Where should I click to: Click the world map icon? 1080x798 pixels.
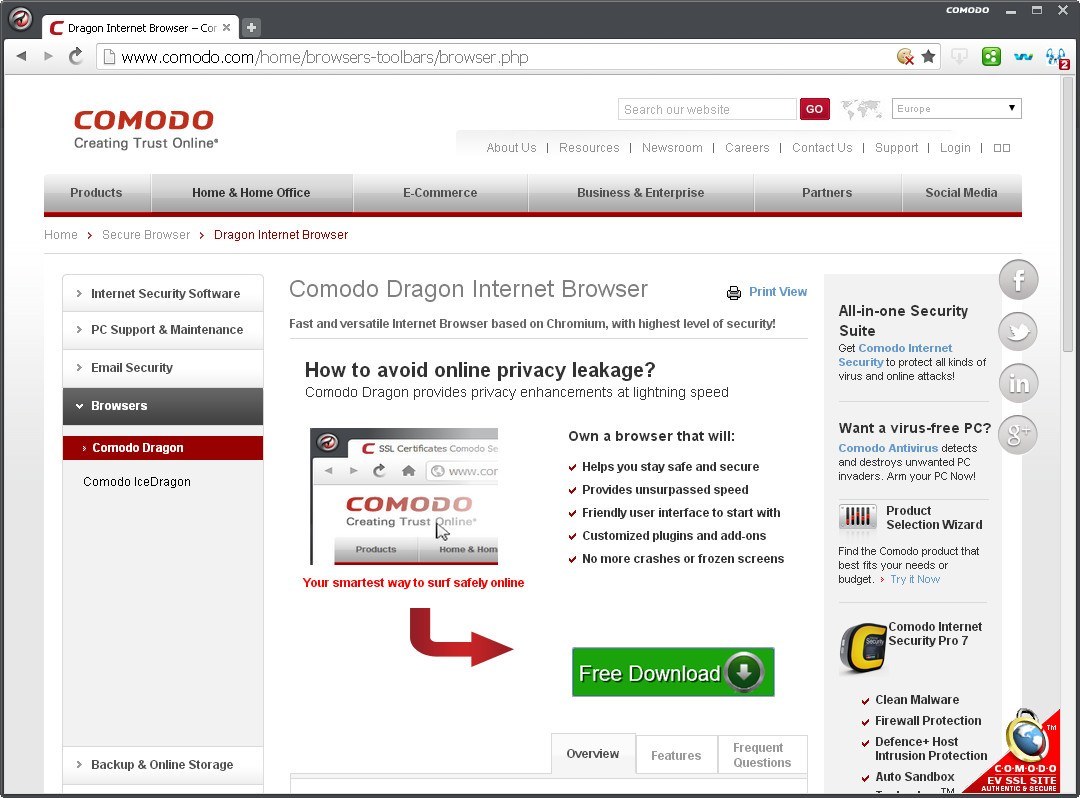click(861, 109)
